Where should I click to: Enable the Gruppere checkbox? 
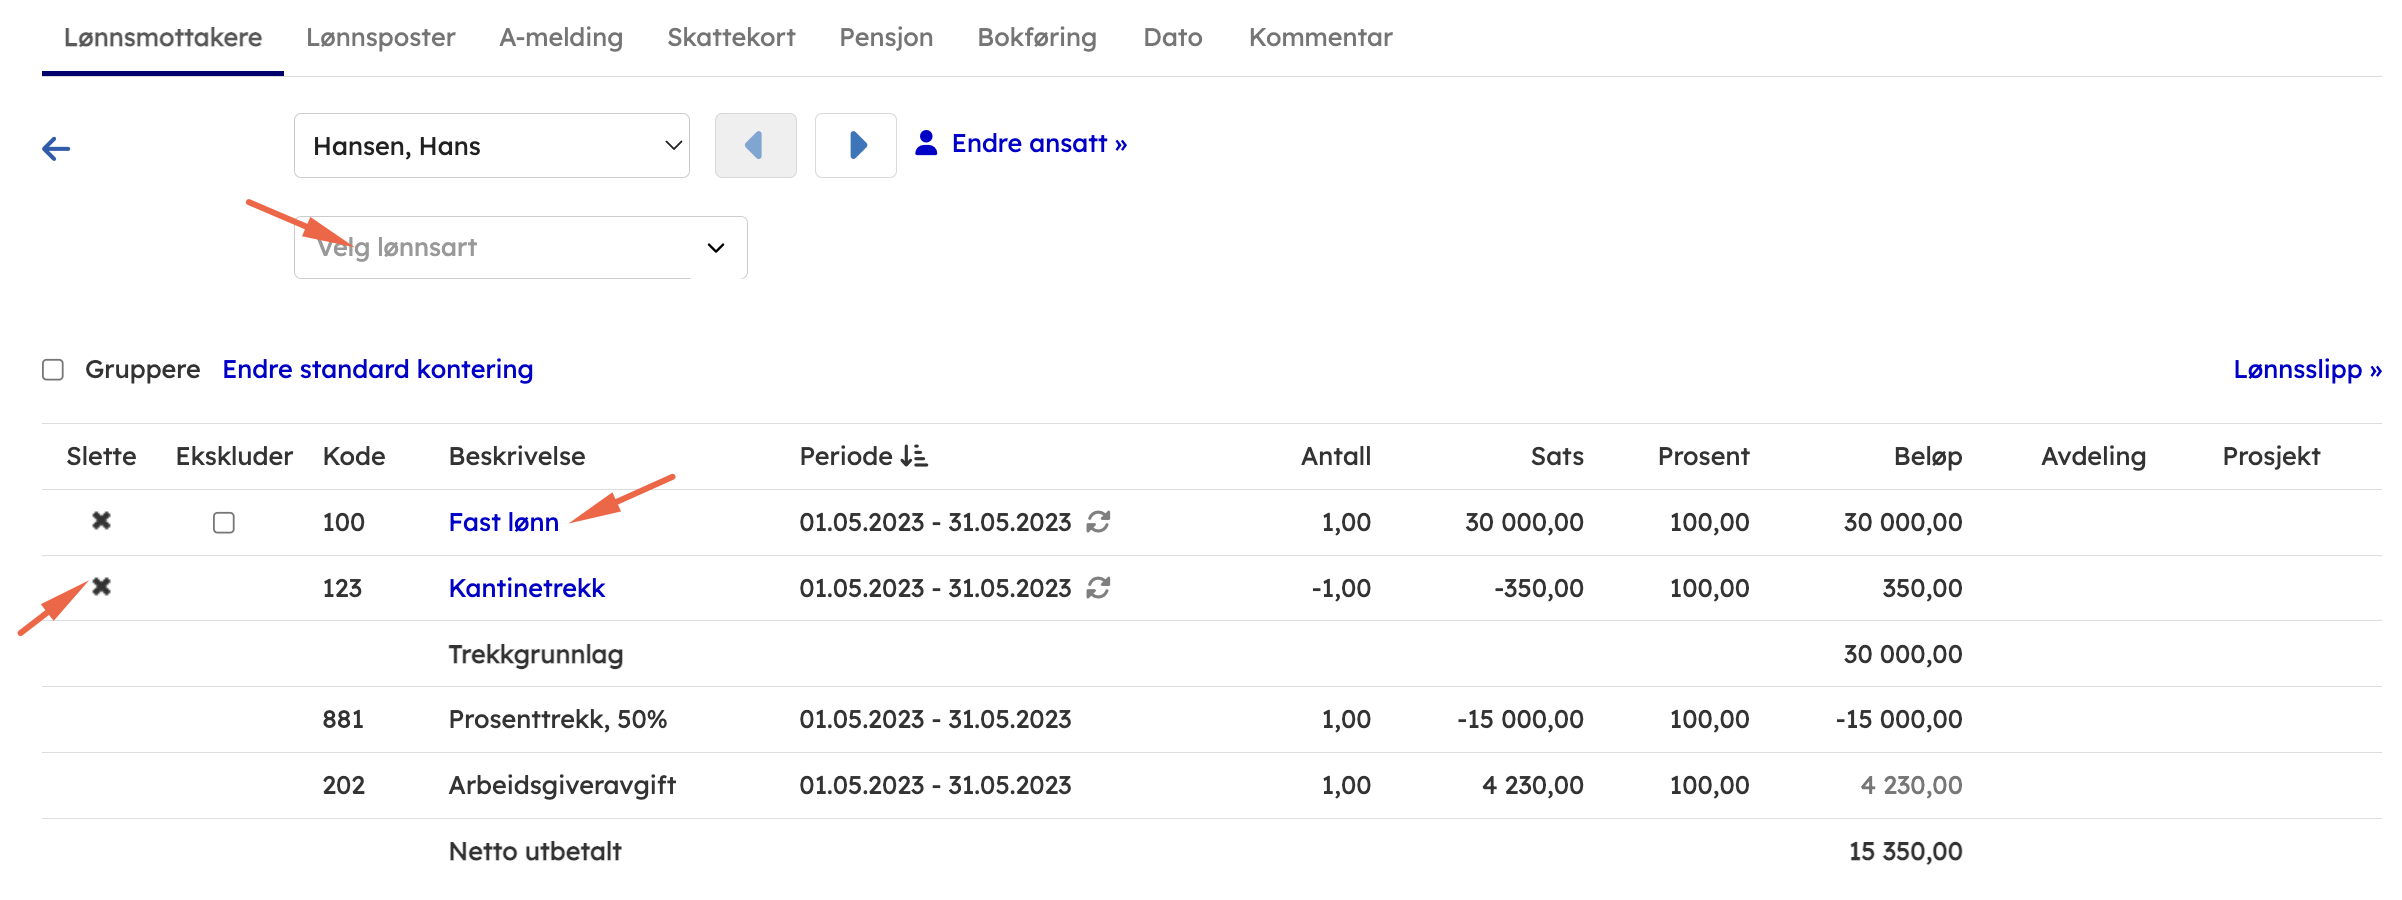tap(53, 370)
